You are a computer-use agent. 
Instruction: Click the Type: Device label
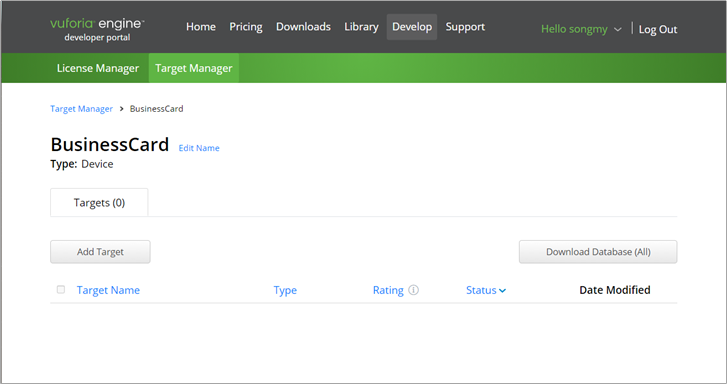(82, 164)
